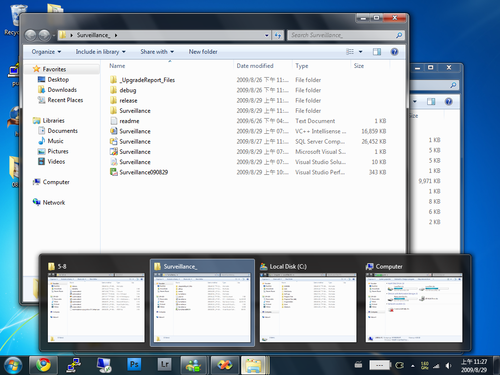Select the SQL Server Compact Surveillance file icon
Screen dimensions: 500x375
pyautogui.click(x=114, y=141)
